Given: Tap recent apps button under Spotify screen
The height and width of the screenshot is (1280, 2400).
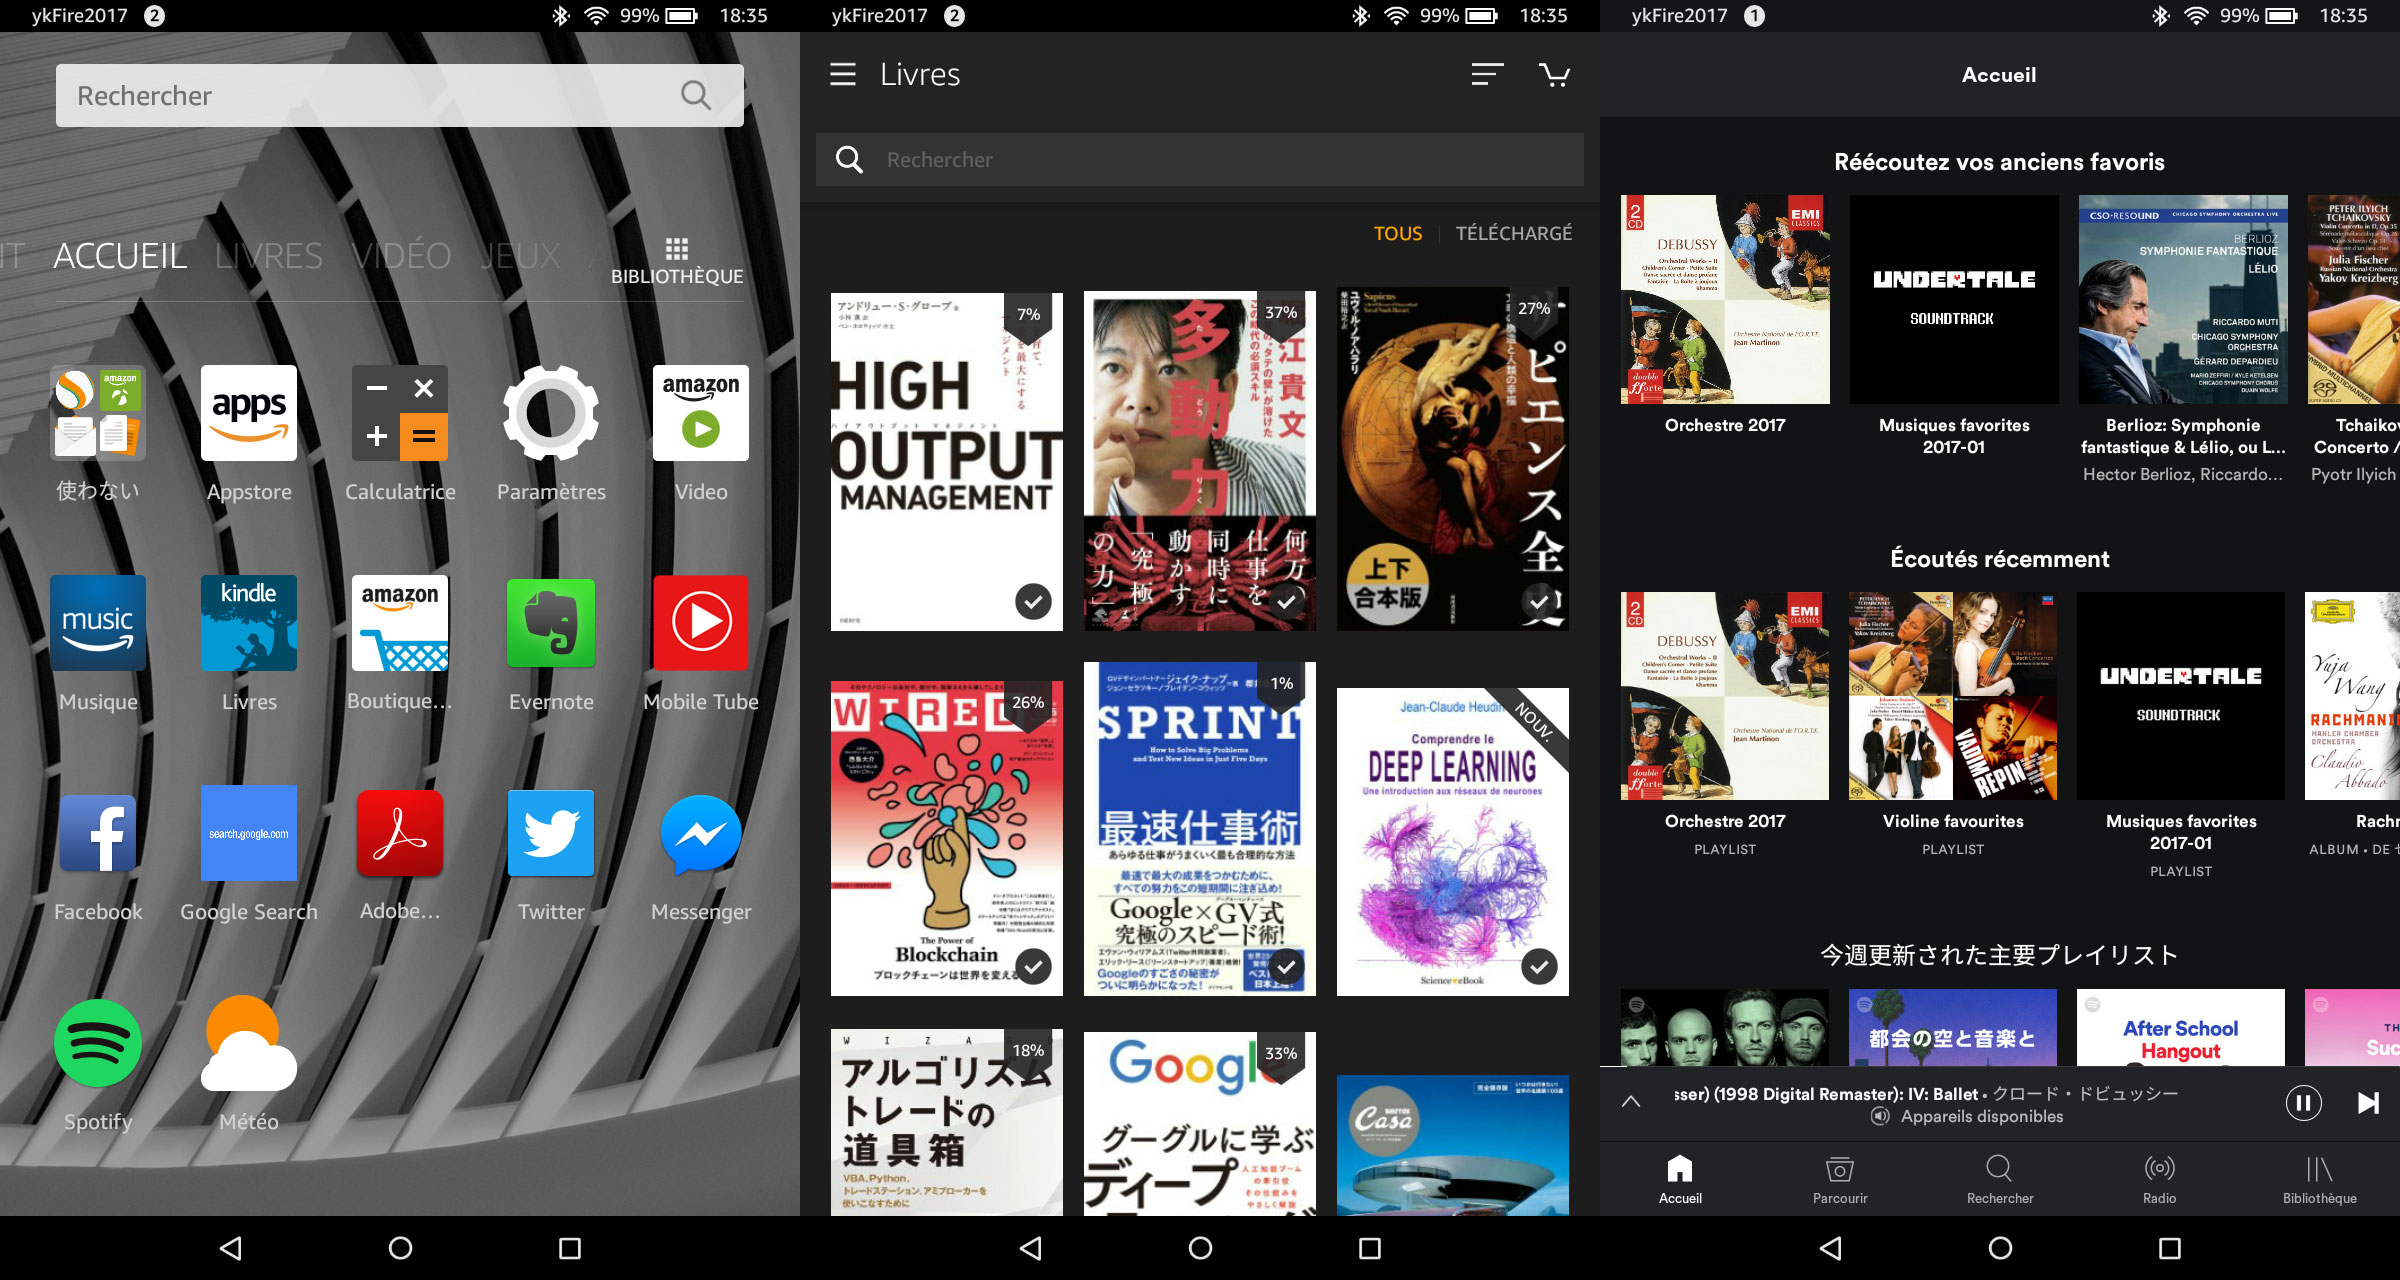Looking at the screenshot, I should 2170,1248.
